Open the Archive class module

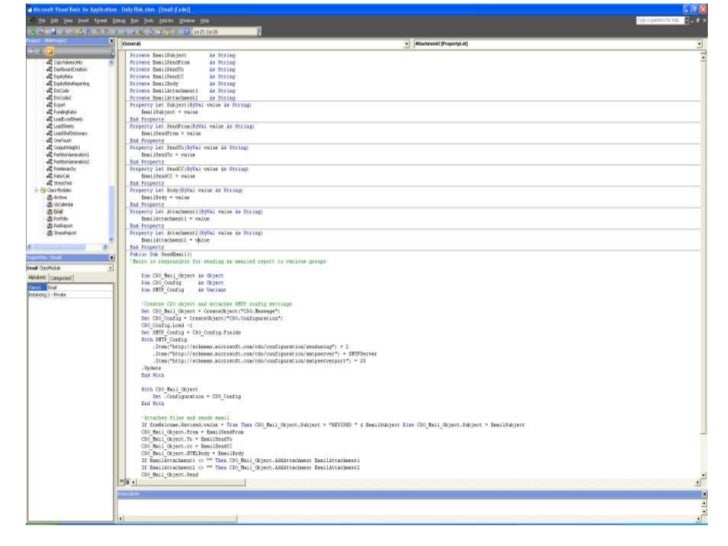57,197
